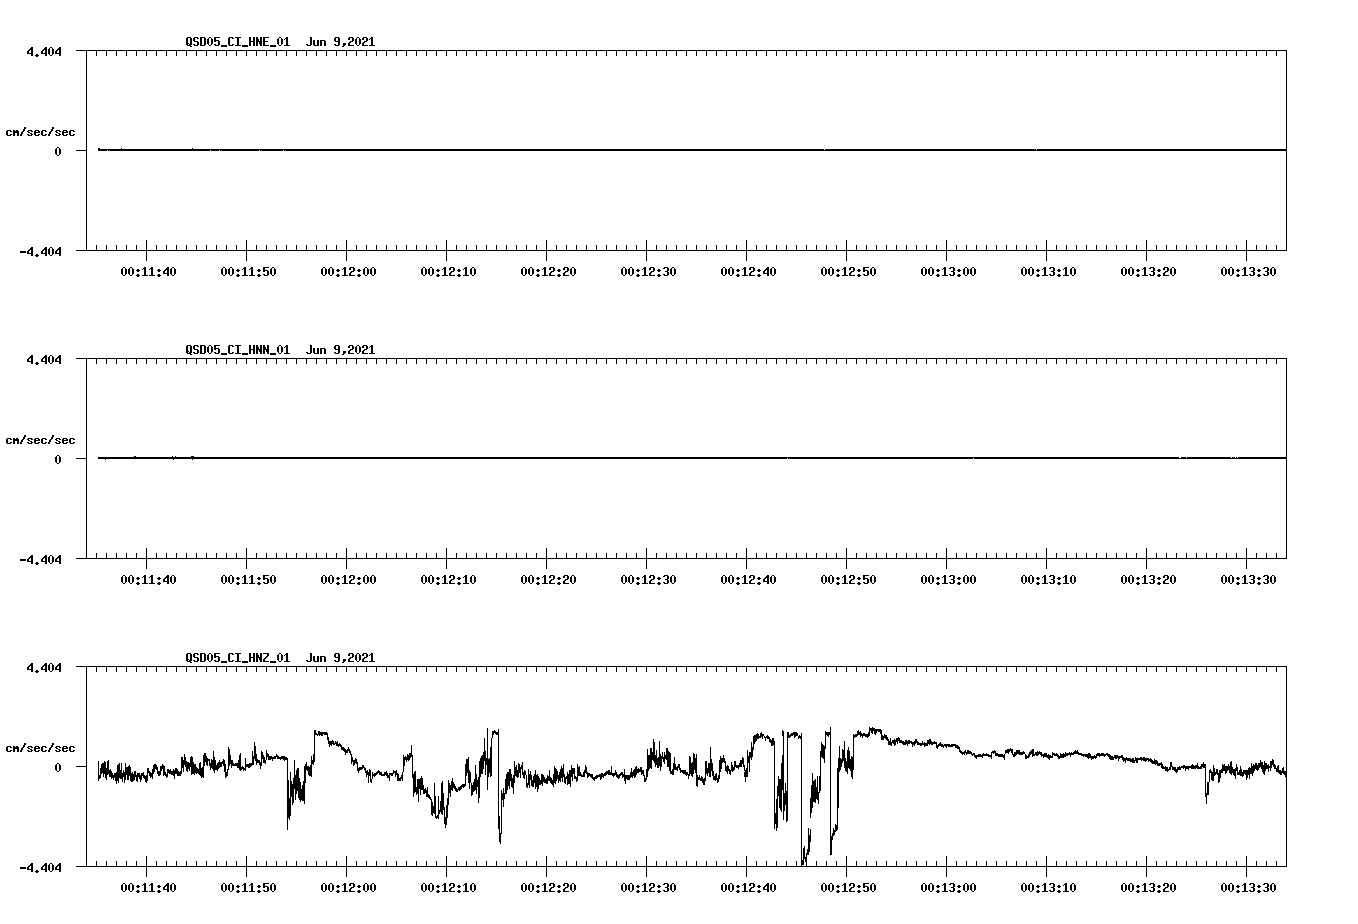Click 00:11:50 time label under HNN plot

point(248,580)
